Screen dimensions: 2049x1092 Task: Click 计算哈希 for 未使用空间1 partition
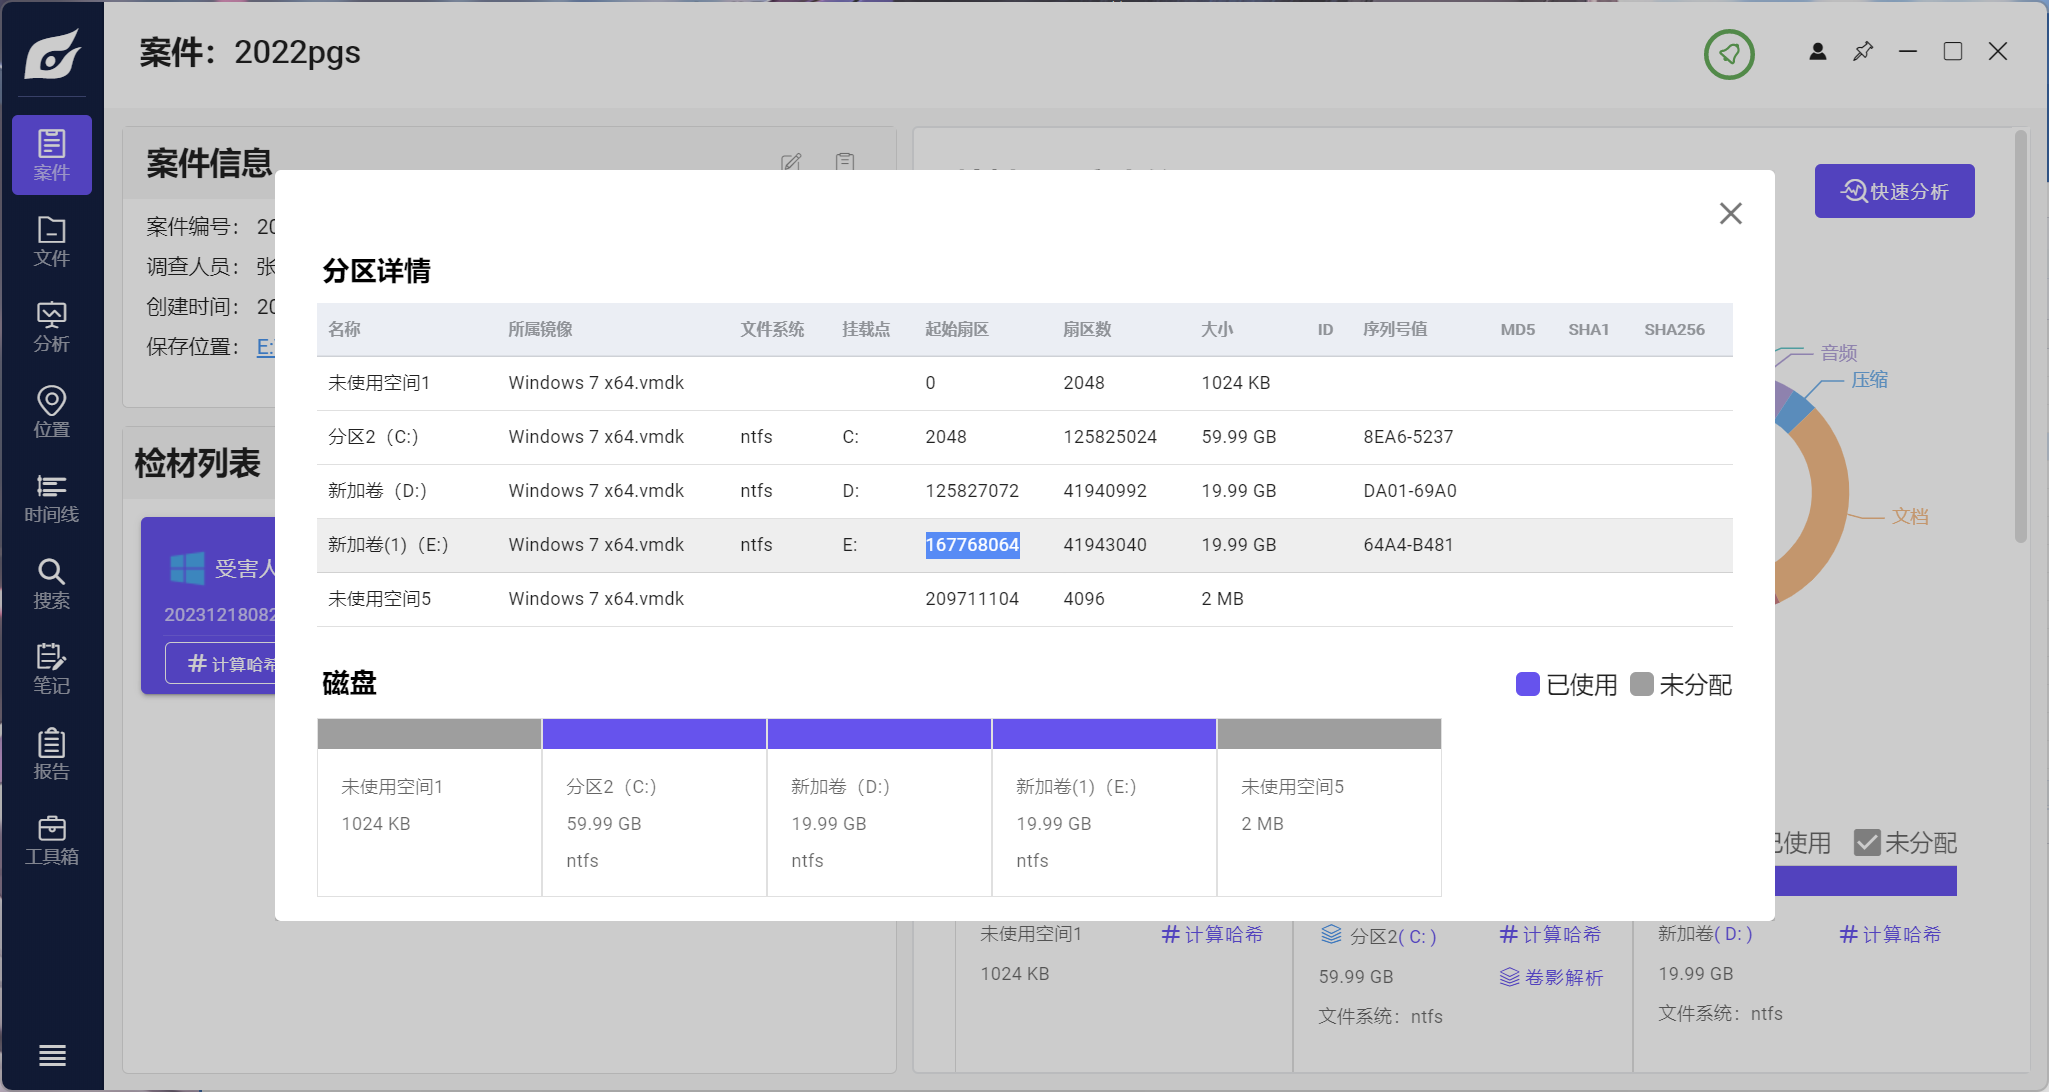1212,934
